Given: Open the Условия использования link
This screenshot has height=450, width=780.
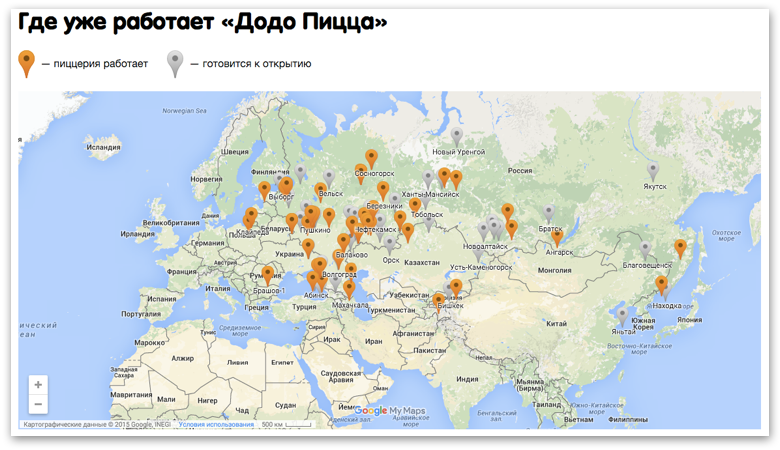Looking at the screenshot, I should (x=216, y=425).
